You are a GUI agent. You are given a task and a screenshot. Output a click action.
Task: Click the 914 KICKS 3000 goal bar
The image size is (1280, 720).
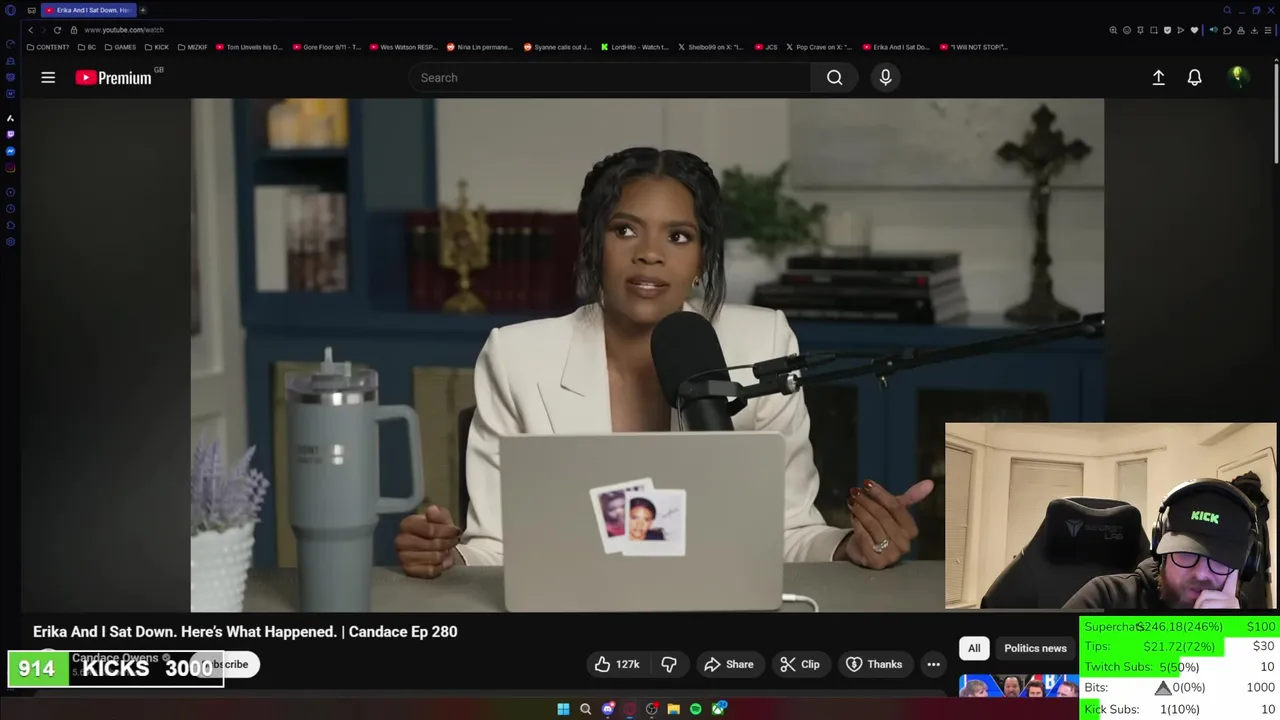coord(116,669)
